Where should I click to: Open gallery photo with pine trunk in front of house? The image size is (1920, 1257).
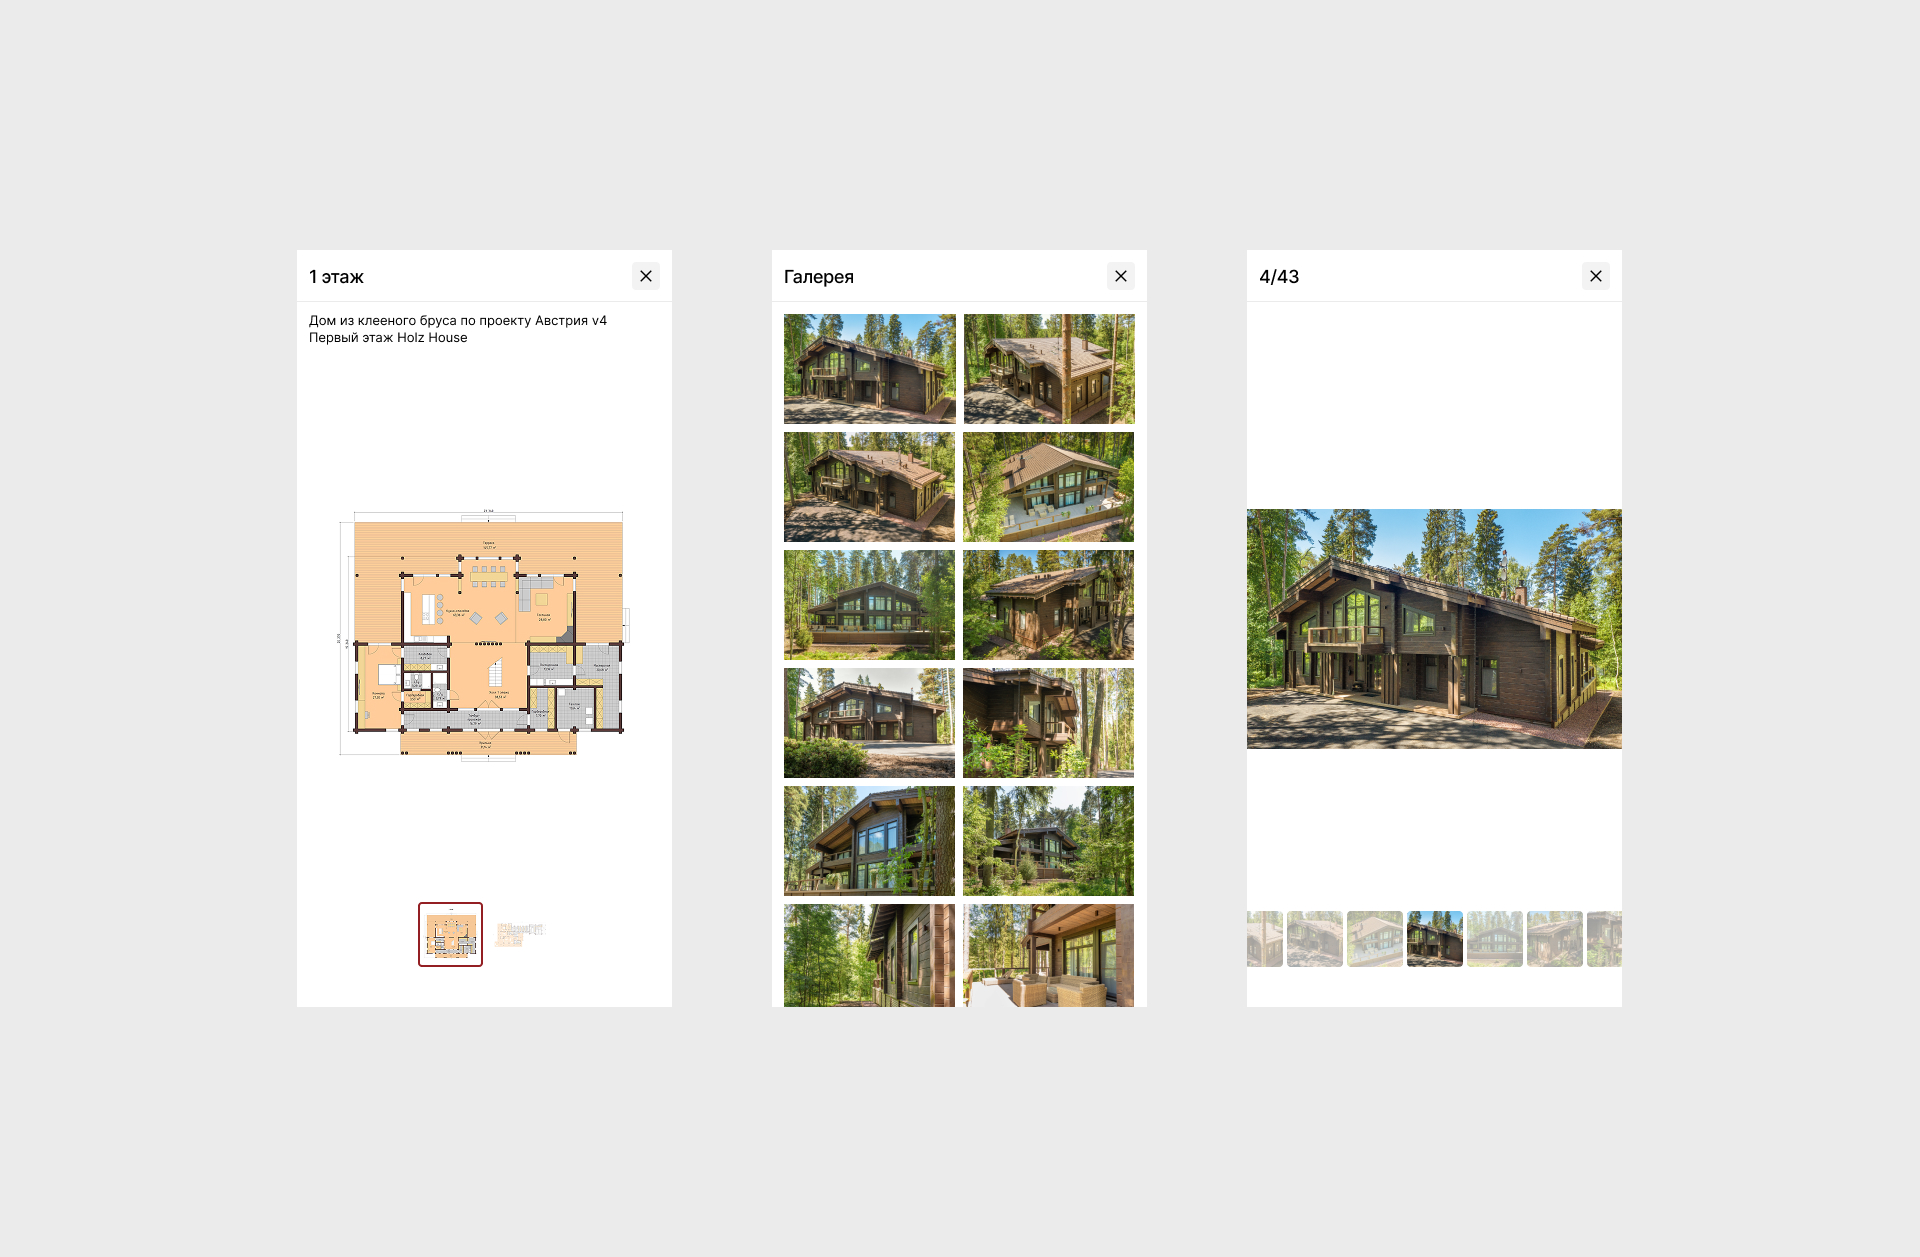[x=1049, y=369]
